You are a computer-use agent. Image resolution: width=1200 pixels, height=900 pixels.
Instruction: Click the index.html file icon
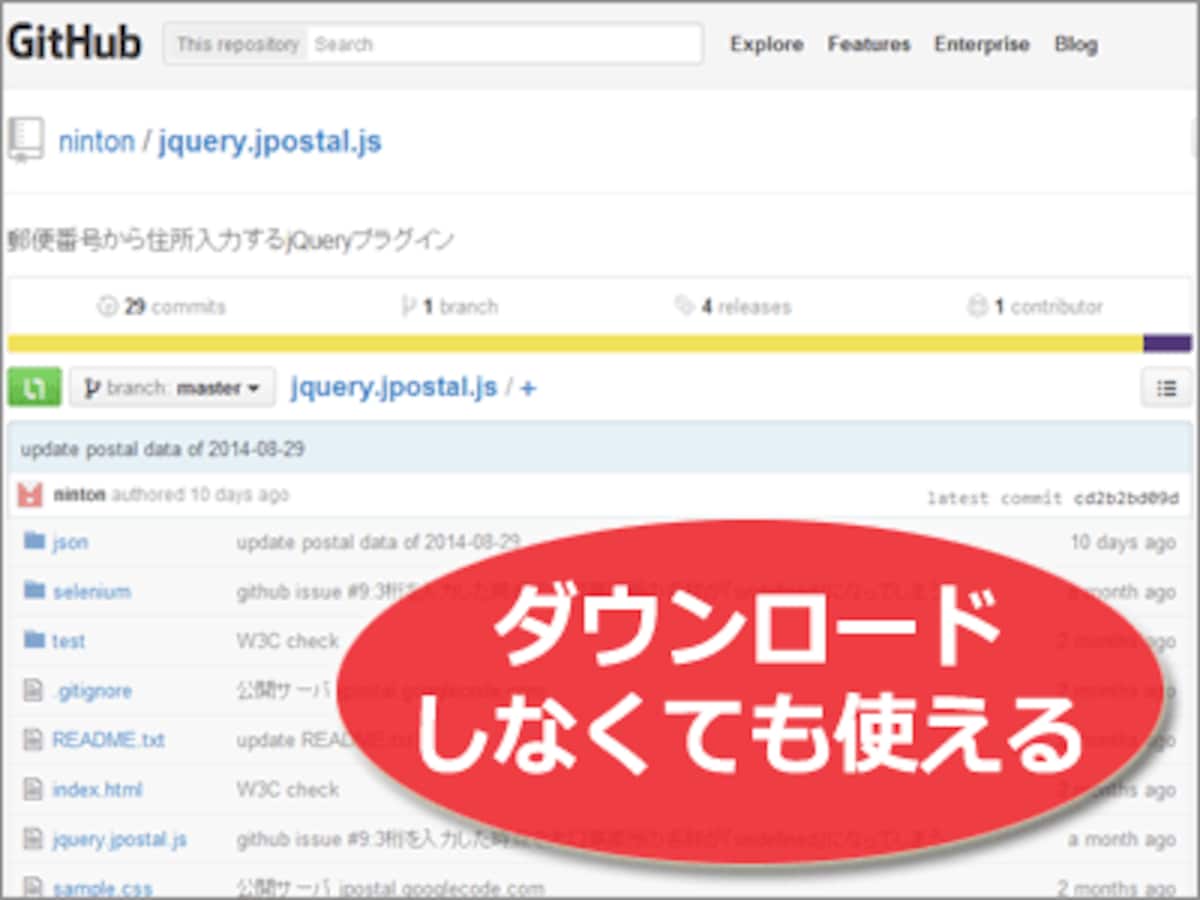[x=35, y=790]
